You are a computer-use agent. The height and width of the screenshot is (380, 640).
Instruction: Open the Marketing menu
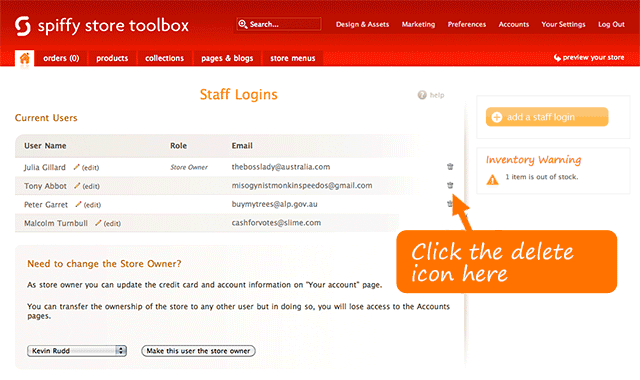418,24
